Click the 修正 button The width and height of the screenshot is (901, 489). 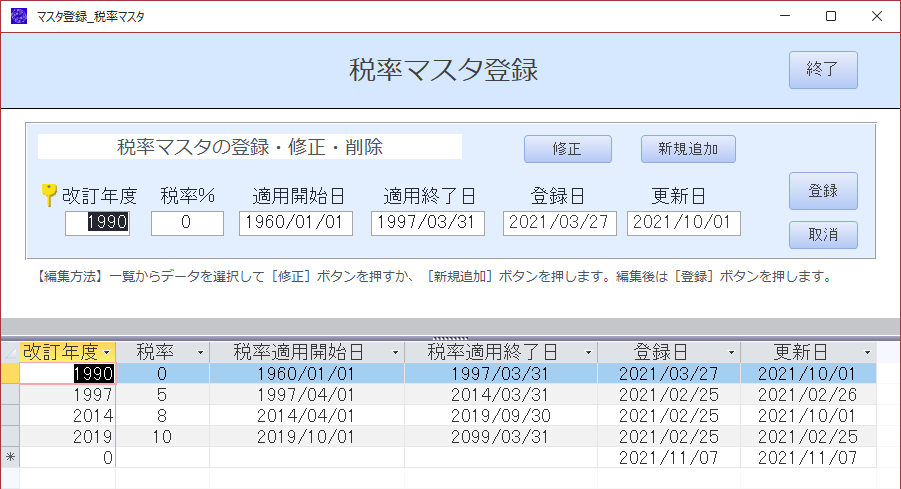click(x=568, y=149)
